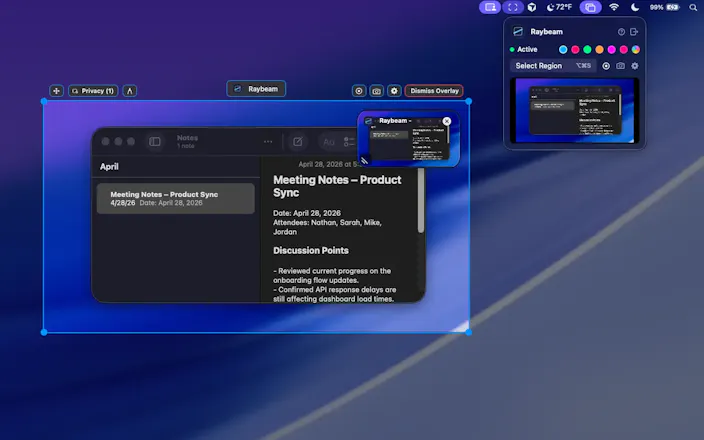This screenshot has width=704, height=440.
Task: Start recording from the Raybeam popup
Action: click(606, 66)
